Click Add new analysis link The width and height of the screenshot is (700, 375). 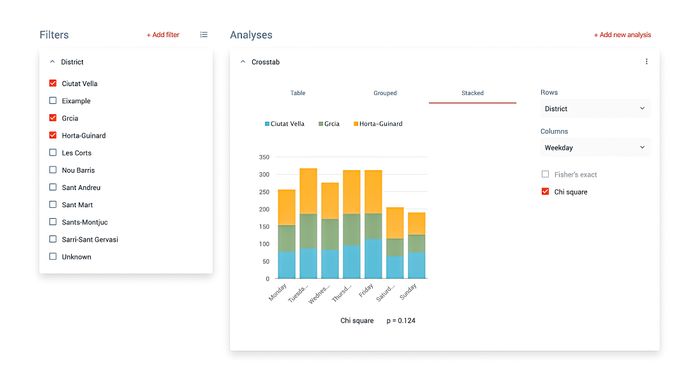[x=622, y=34]
